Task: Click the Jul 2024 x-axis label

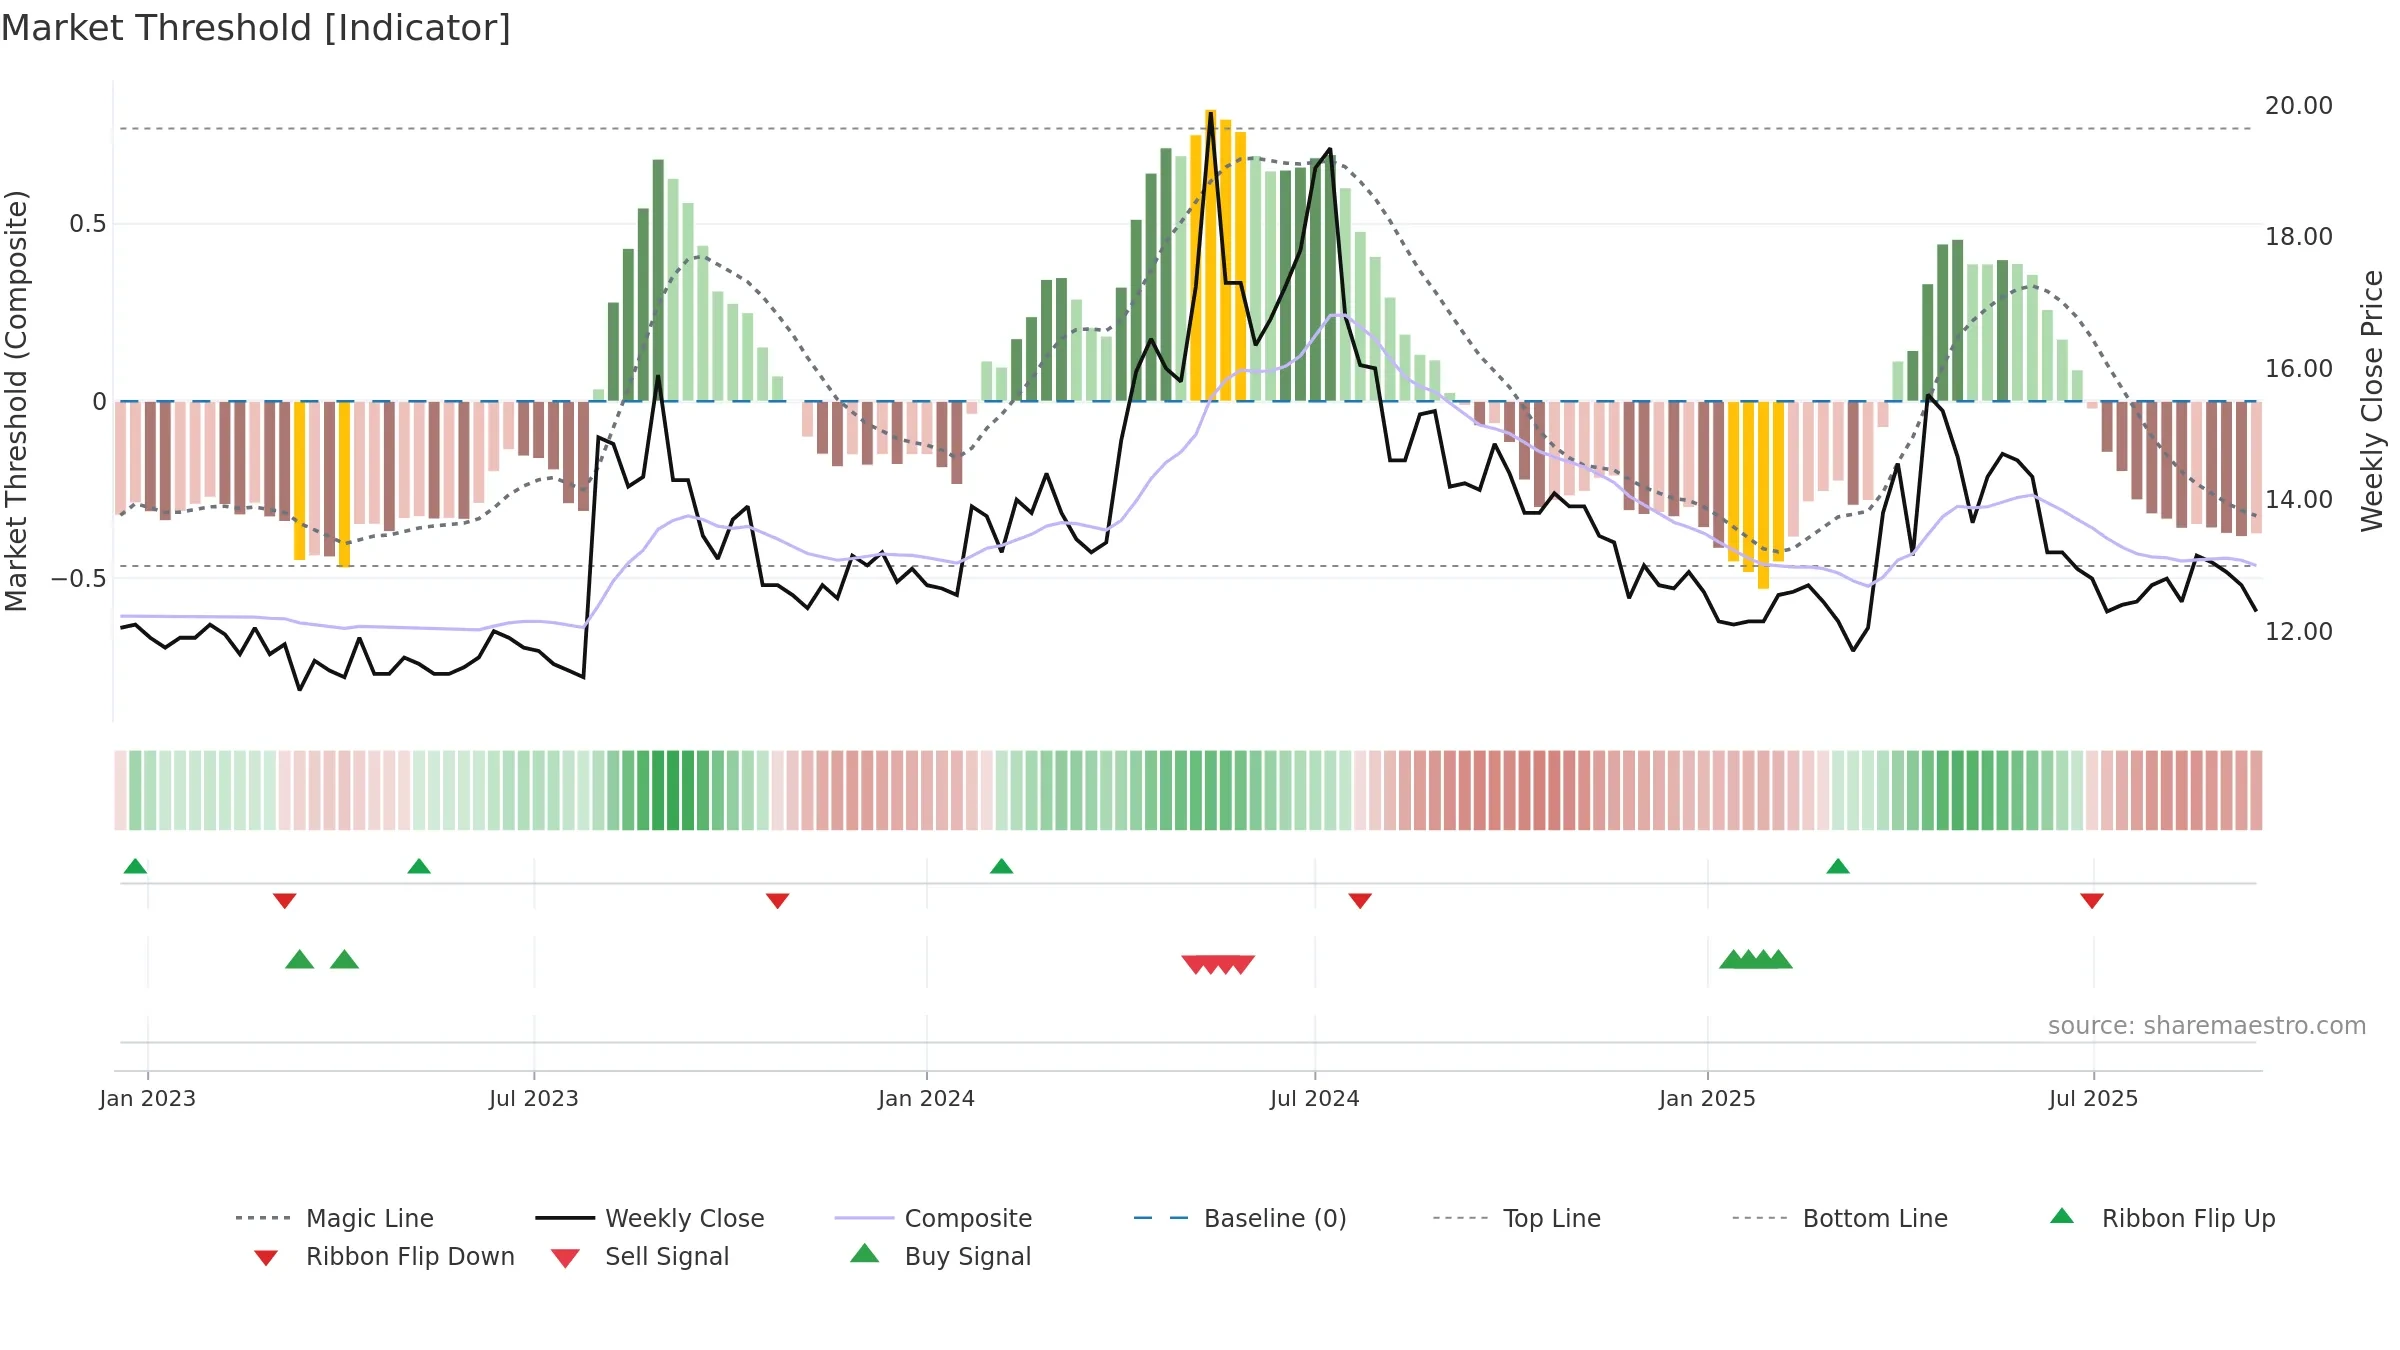Action: (x=1315, y=1098)
